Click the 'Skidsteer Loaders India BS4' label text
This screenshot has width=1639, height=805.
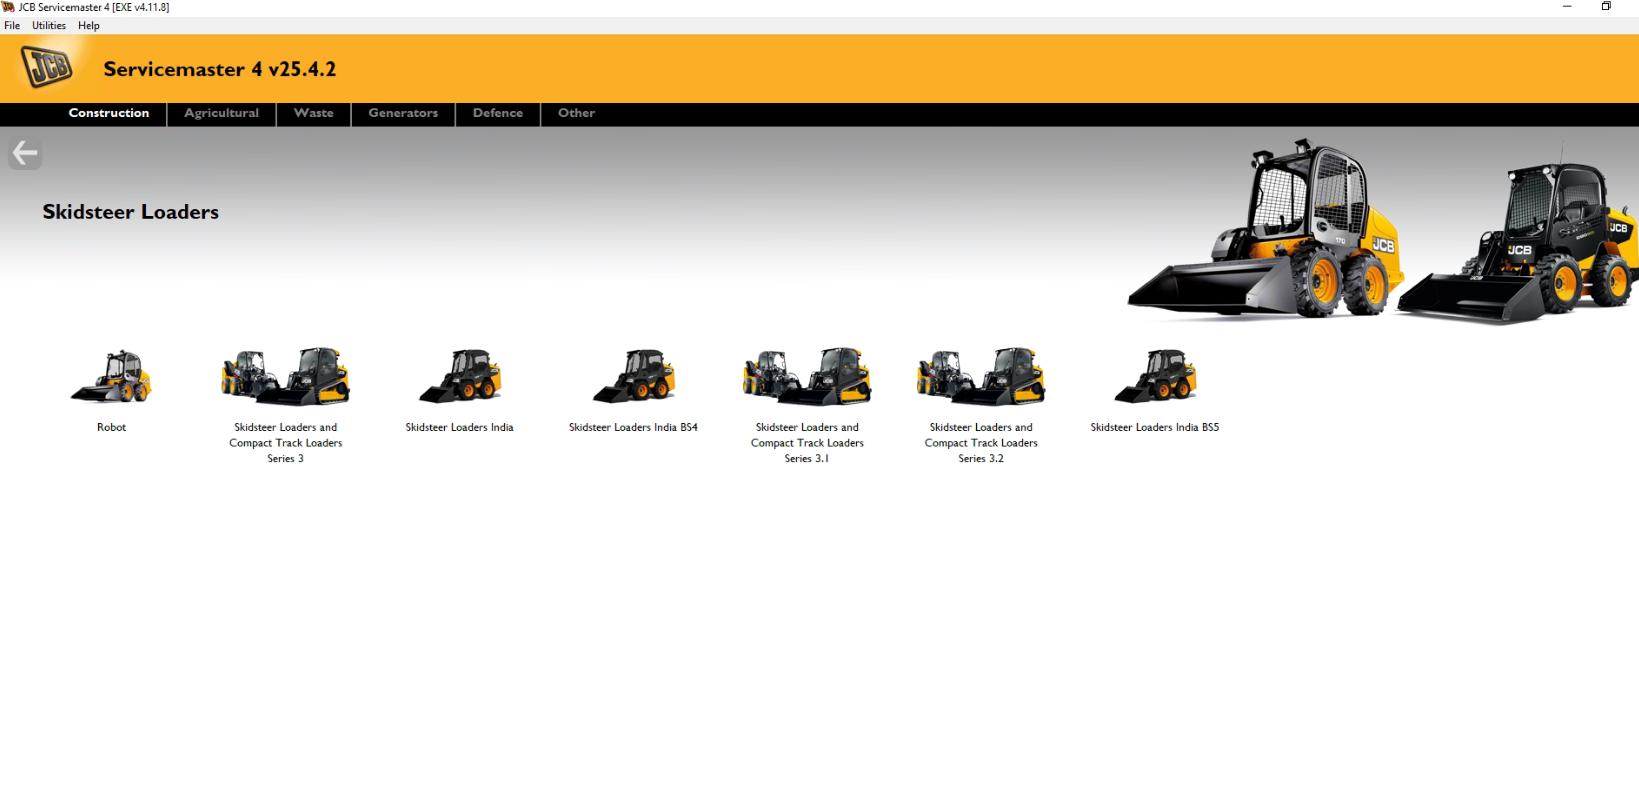pyautogui.click(x=633, y=427)
